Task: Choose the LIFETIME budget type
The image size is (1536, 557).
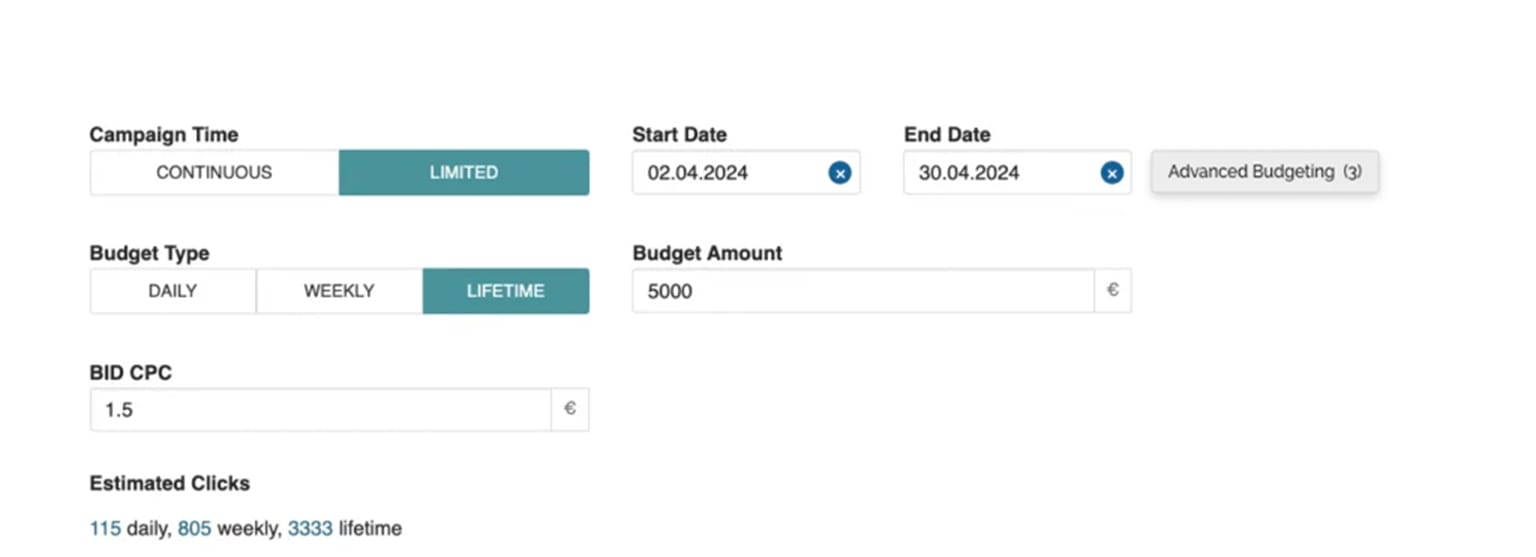Action: 506,291
